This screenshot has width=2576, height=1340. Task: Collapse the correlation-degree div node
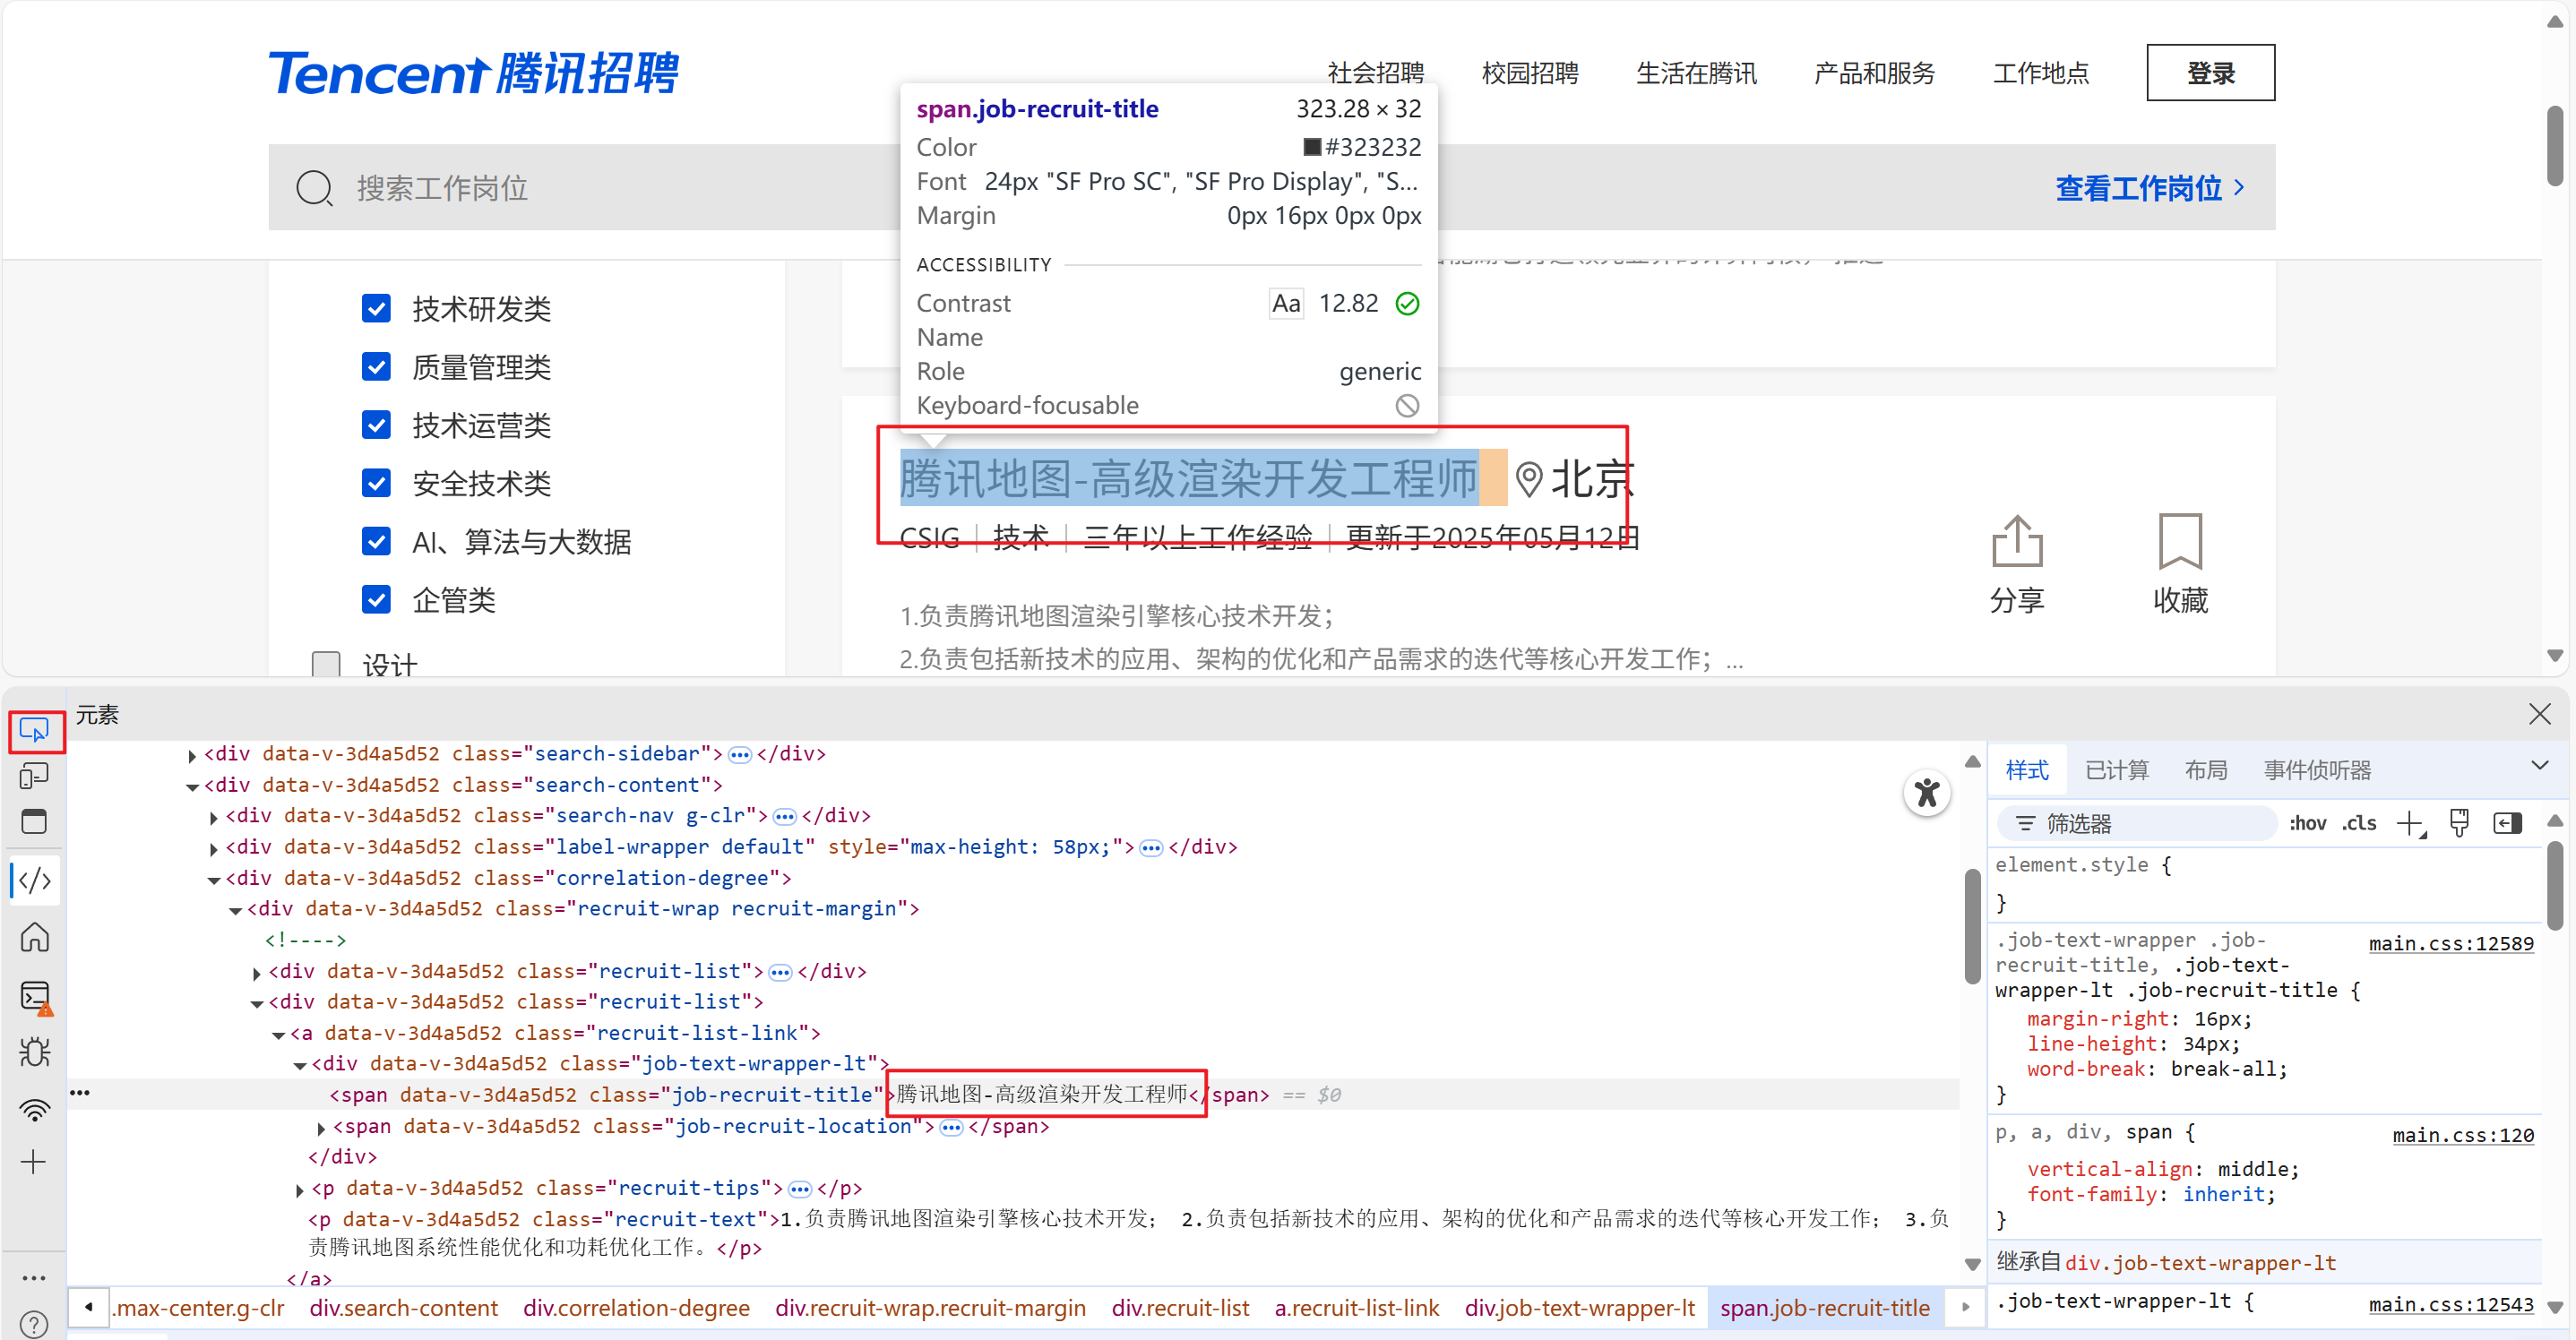pos(213,880)
